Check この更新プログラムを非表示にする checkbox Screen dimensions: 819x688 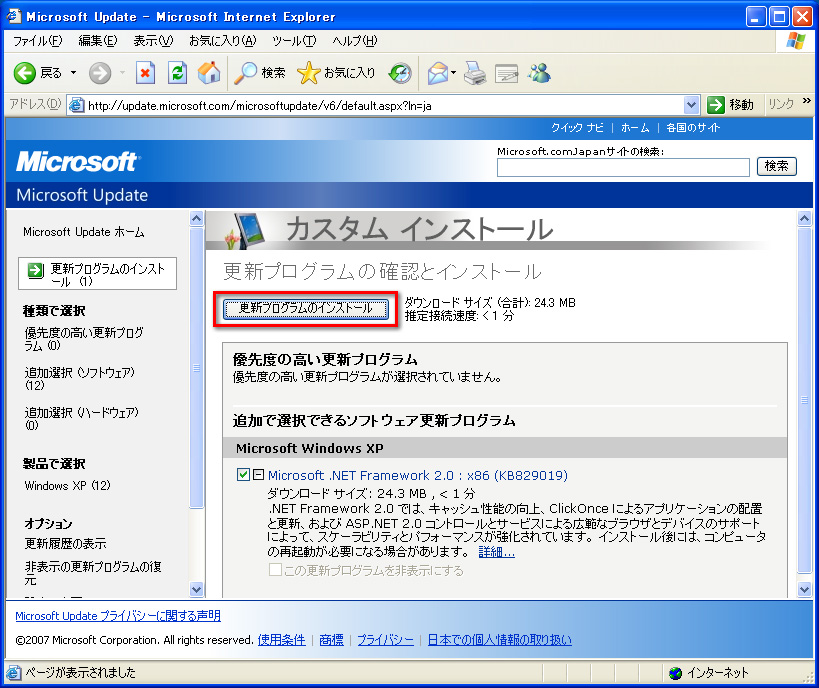pos(275,569)
